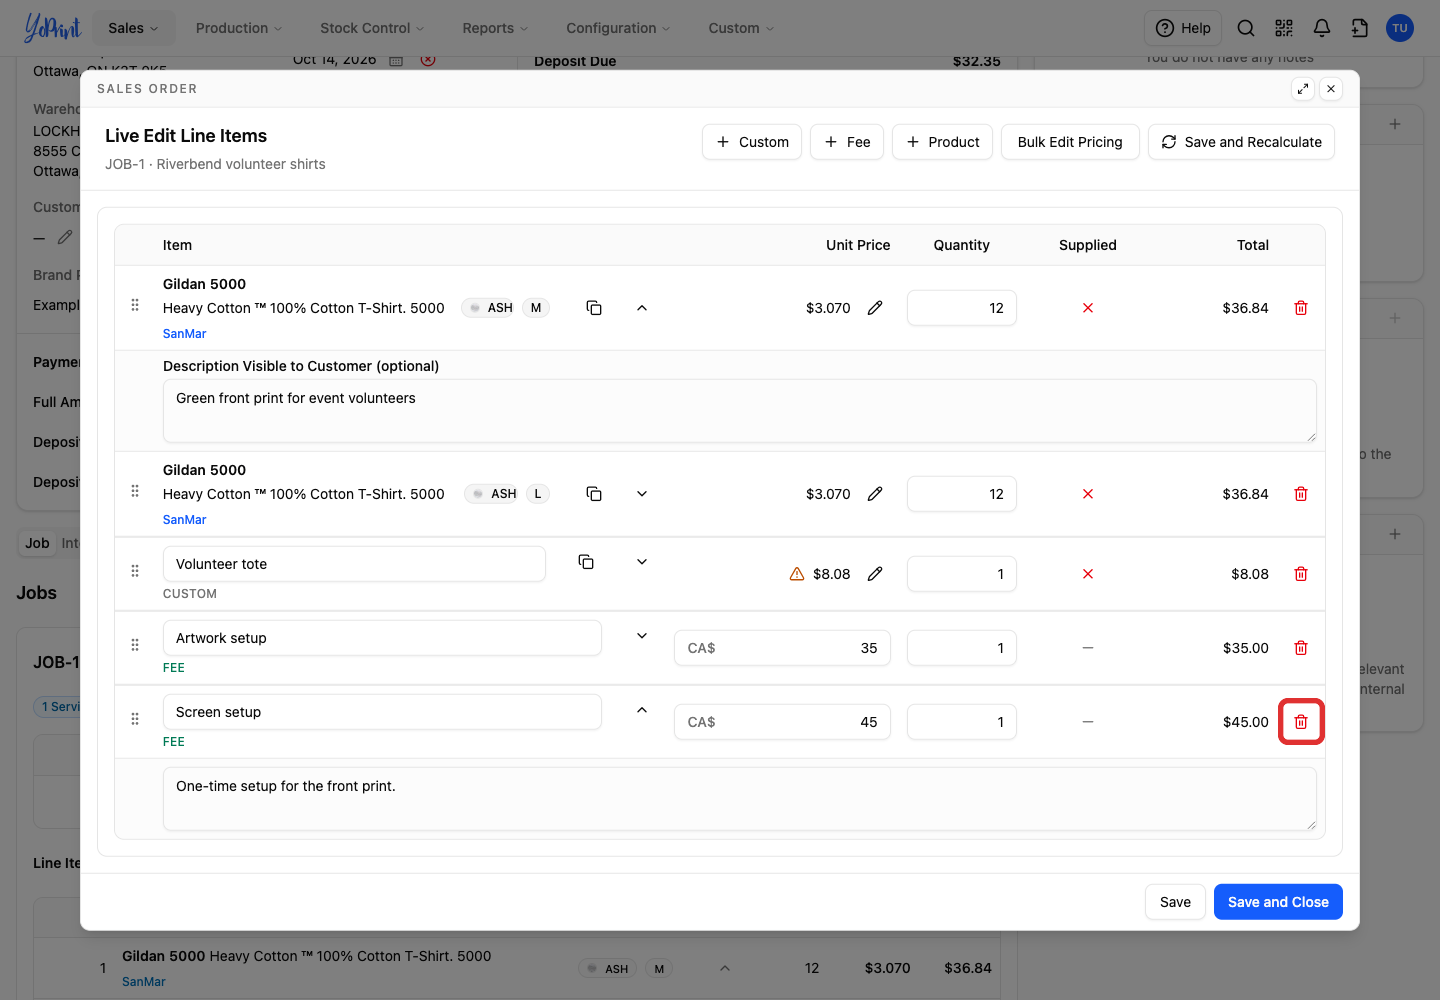The image size is (1440, 1000).
Task: Toggle Supplied for Gildan ASH M line
Action: [1088, 308]
